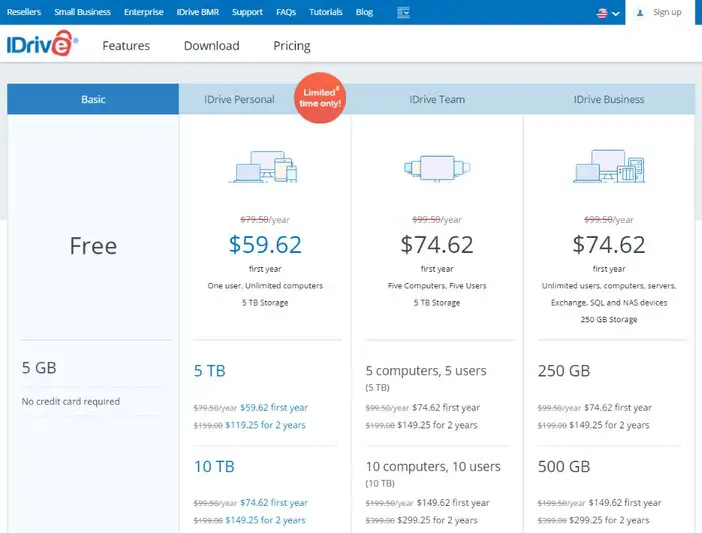The image size is (702, 533).
Task: Select 10 computers, 10 users heading
Action: 433,466
